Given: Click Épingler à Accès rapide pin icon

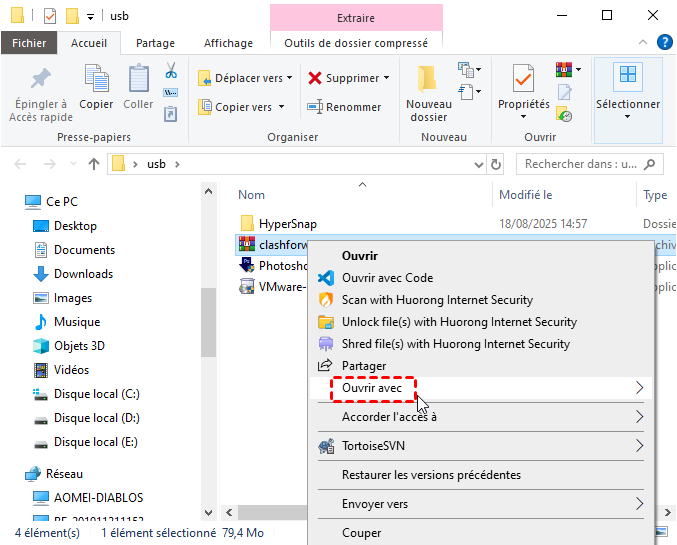Looking at the screenshot, I should pos(41,78).
